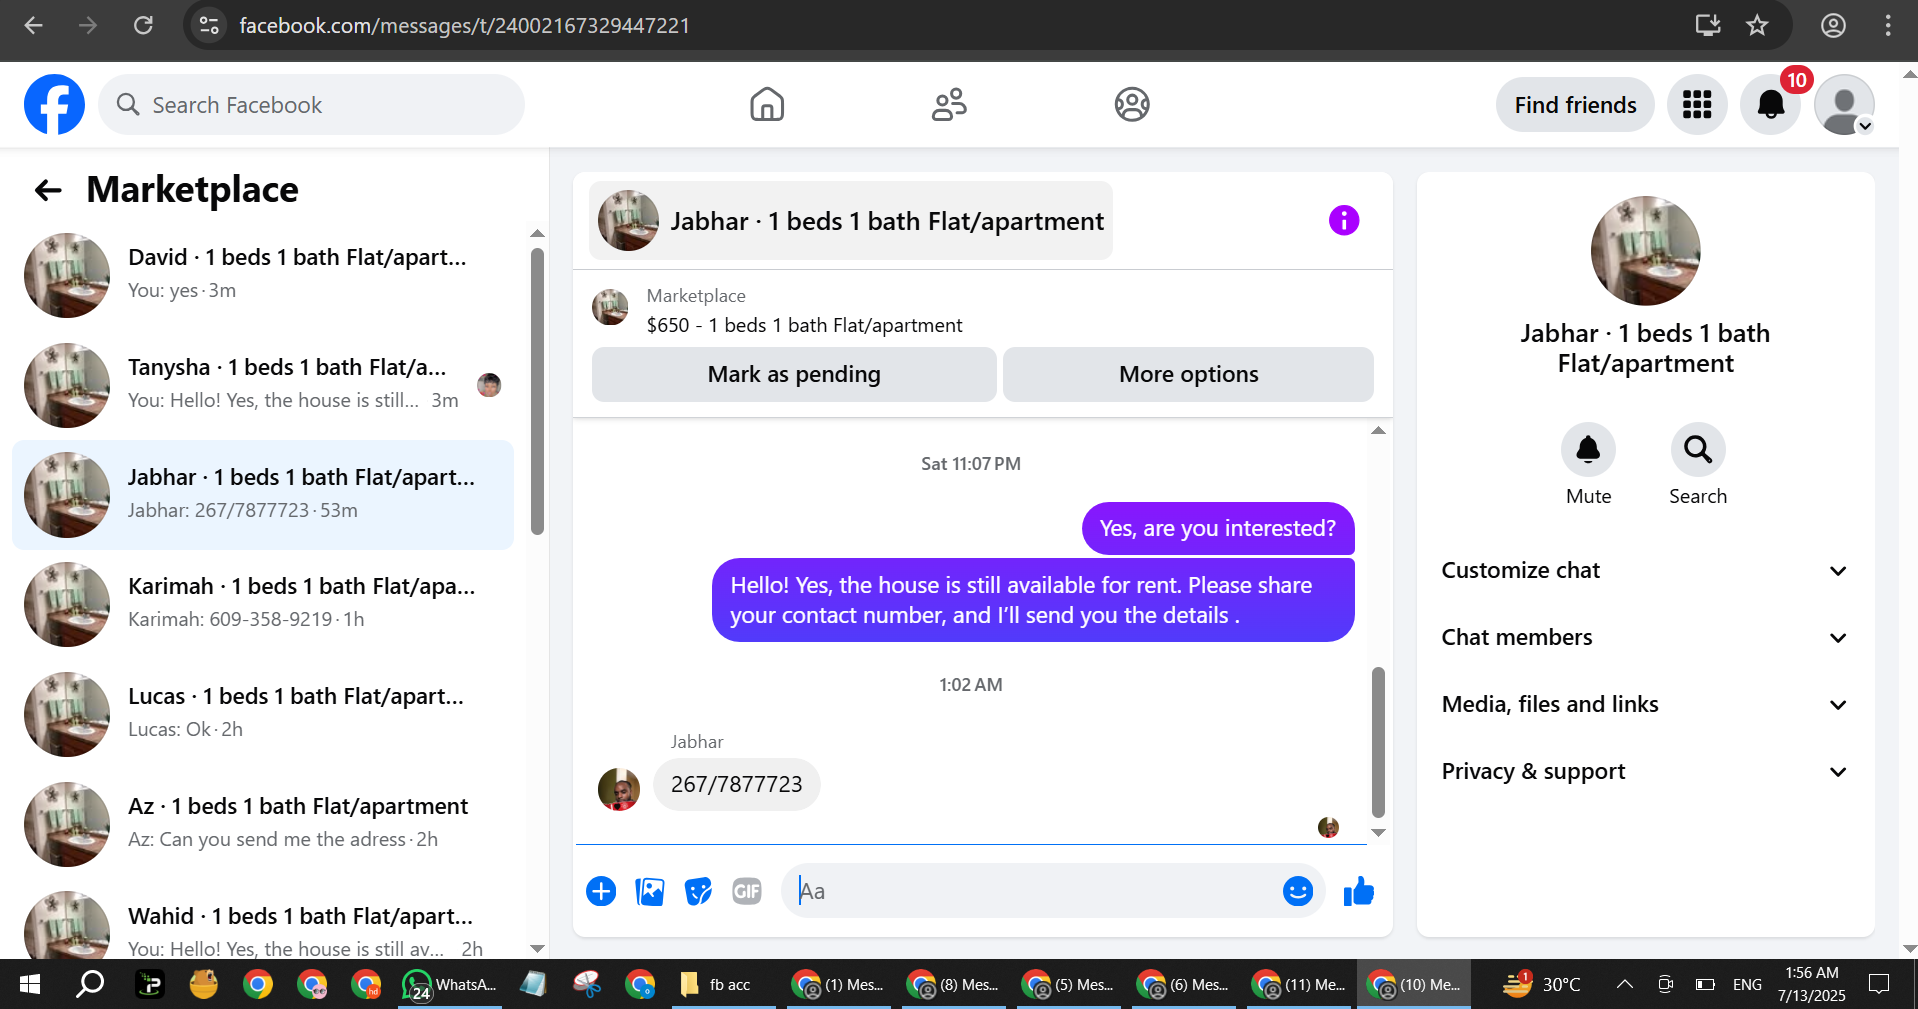
Task: Open the Friends icon in top navigation
Action: pyautogui.click(x=949, y=104)
